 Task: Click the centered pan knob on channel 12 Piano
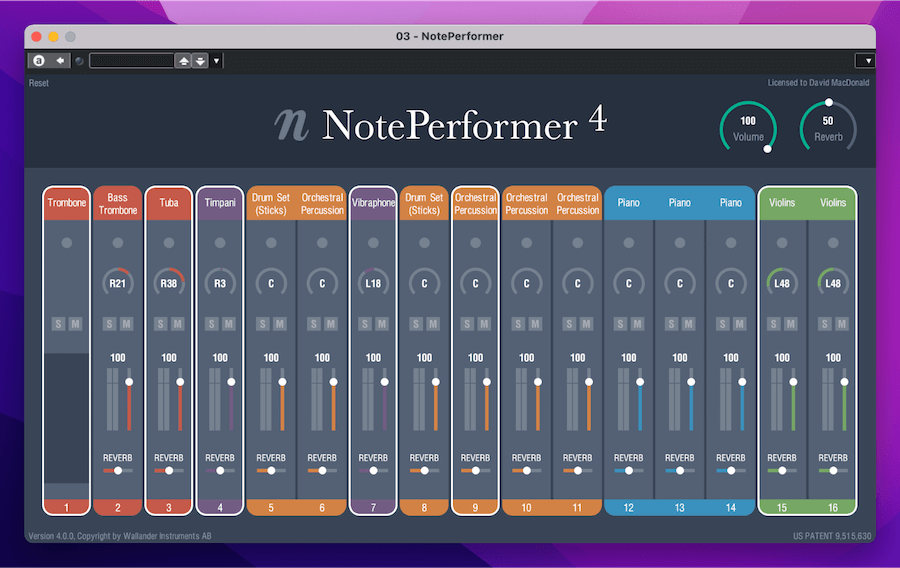pyautogui.click(x=629, y=283)
